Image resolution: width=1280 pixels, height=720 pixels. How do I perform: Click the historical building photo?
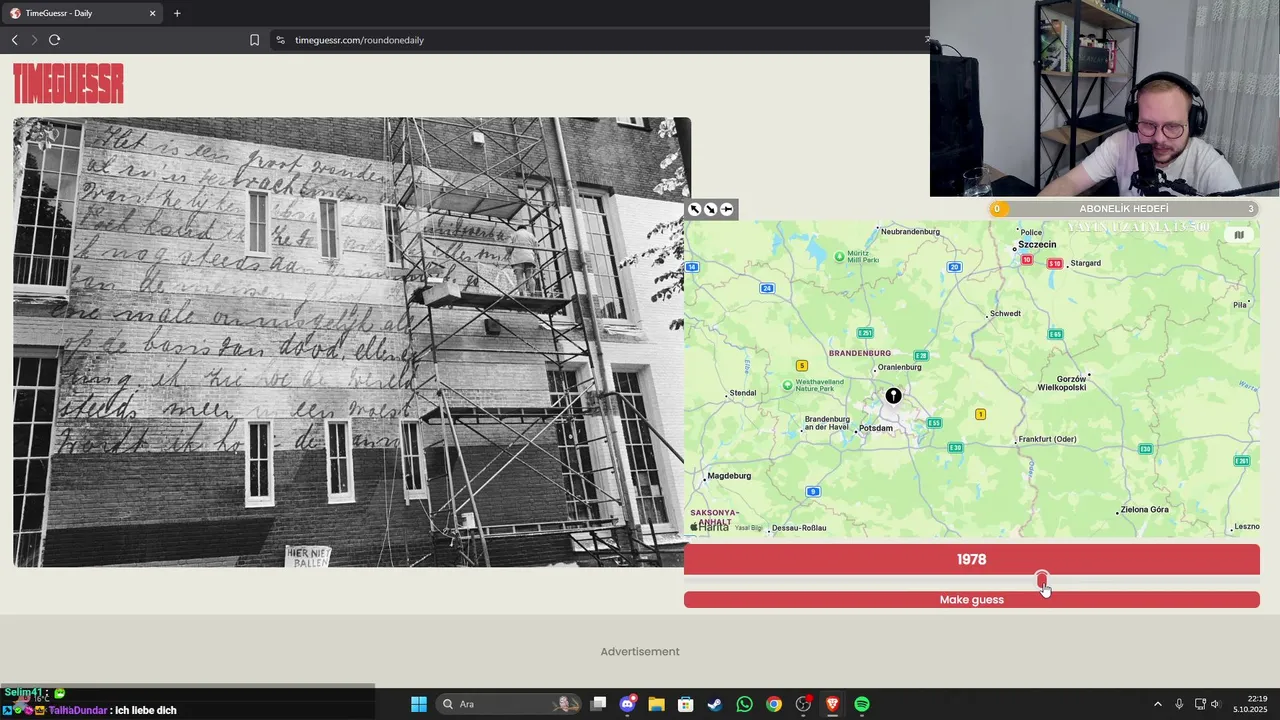click(x=352, y=342)
